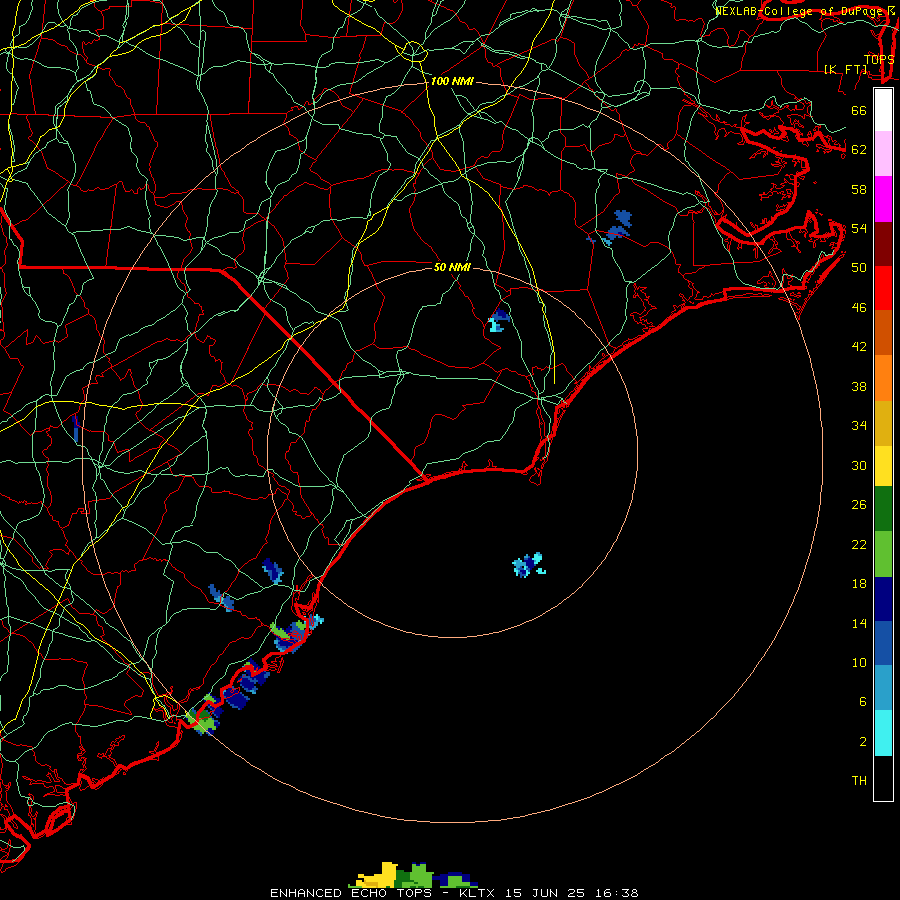Click the "18" legend value
The width and height of the screenshot is (900, 900).
pyautogui.click(x=859, y=584)
